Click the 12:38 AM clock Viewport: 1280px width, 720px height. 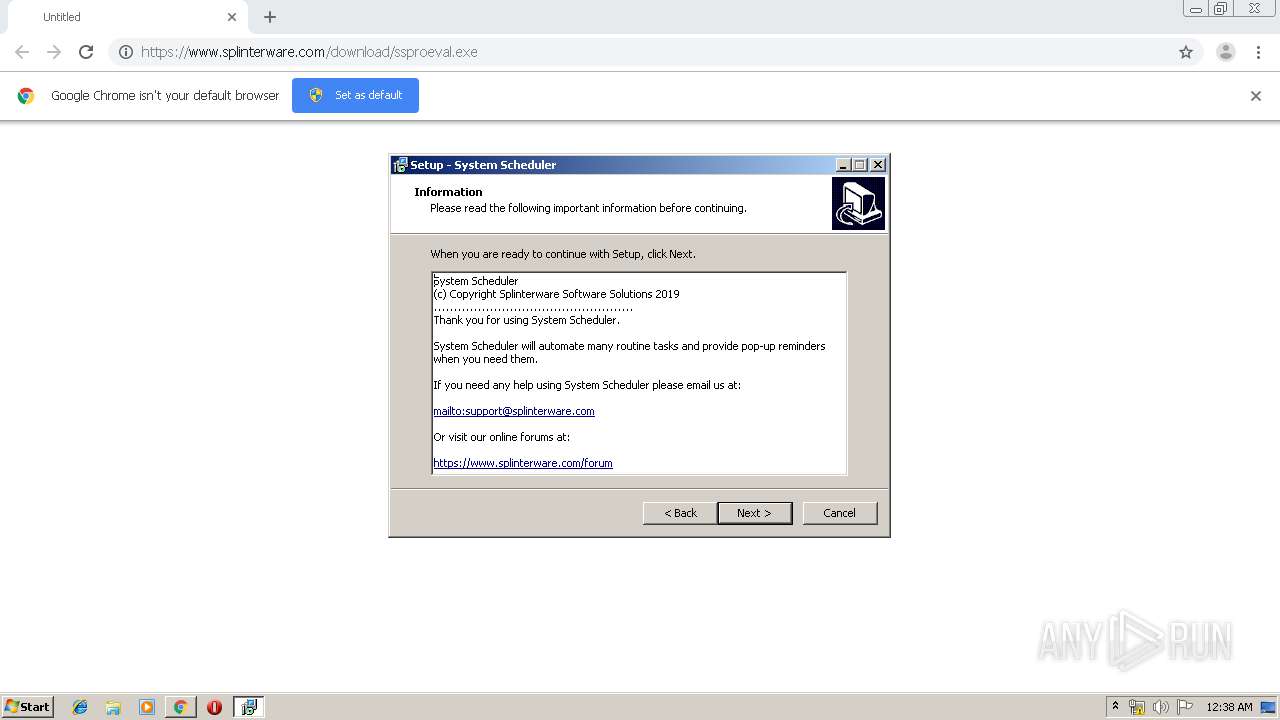1229,707
